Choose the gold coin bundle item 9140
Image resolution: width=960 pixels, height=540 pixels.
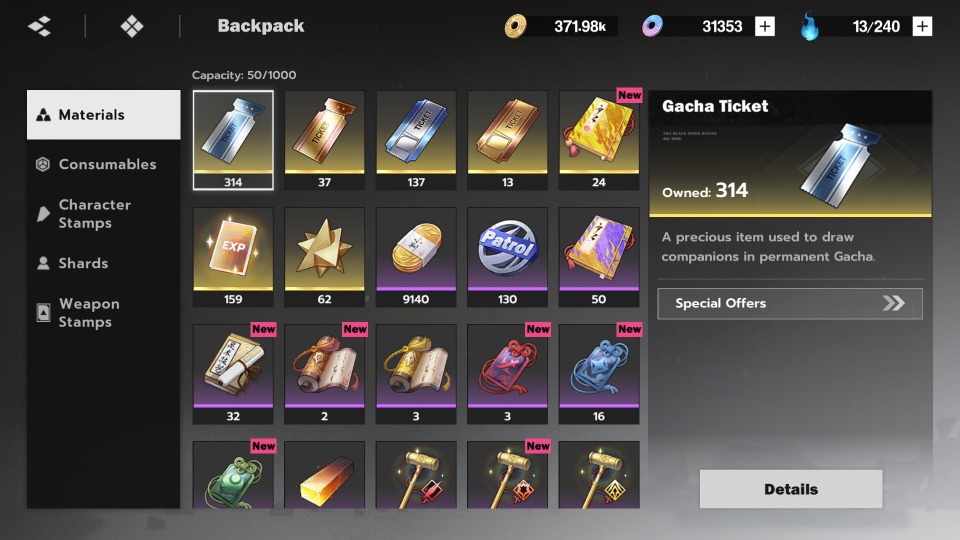pos(416,257)
